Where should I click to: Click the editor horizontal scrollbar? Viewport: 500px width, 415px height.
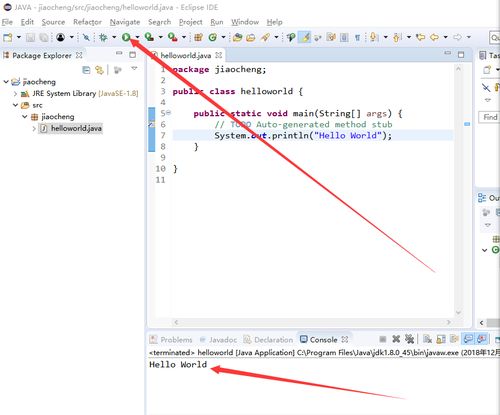(x=312, y=322)
